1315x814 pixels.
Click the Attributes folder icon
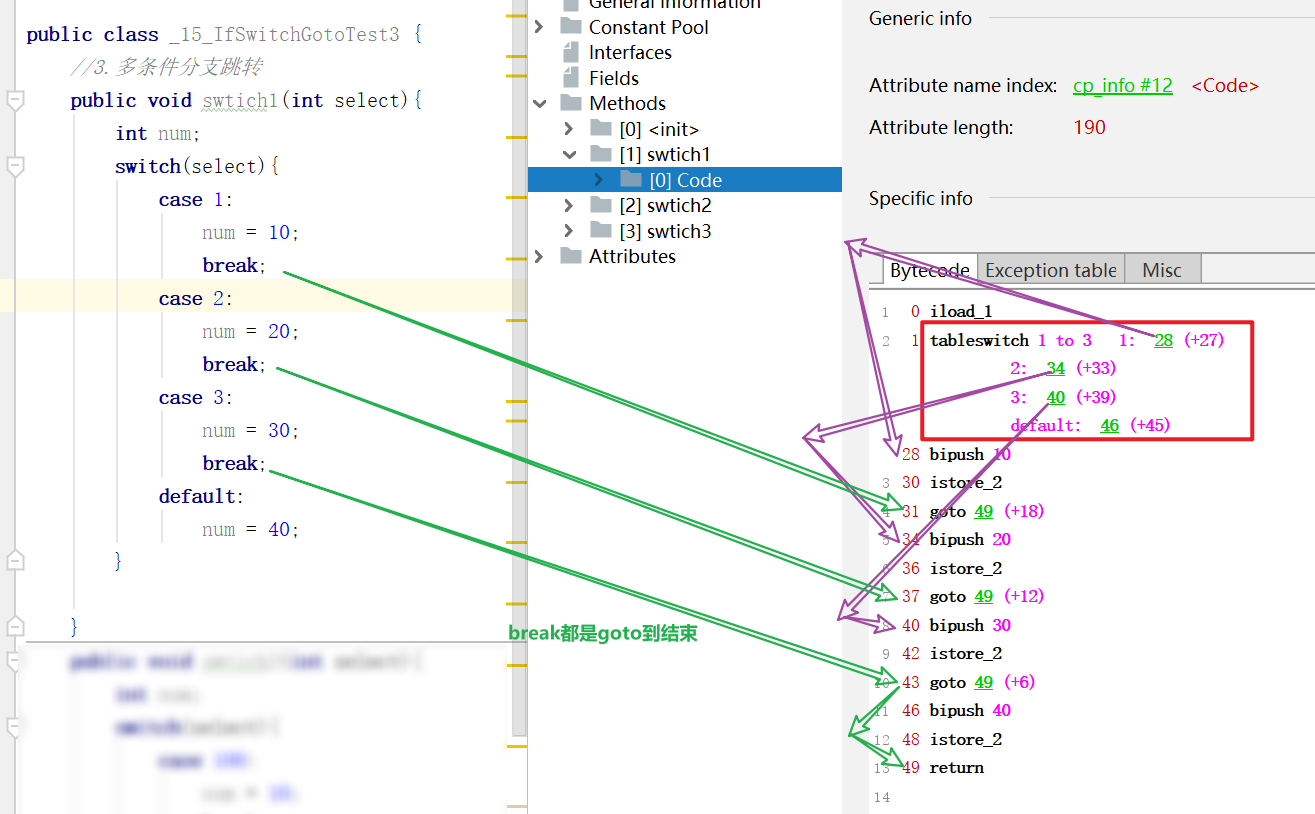(x=571, y=256)
